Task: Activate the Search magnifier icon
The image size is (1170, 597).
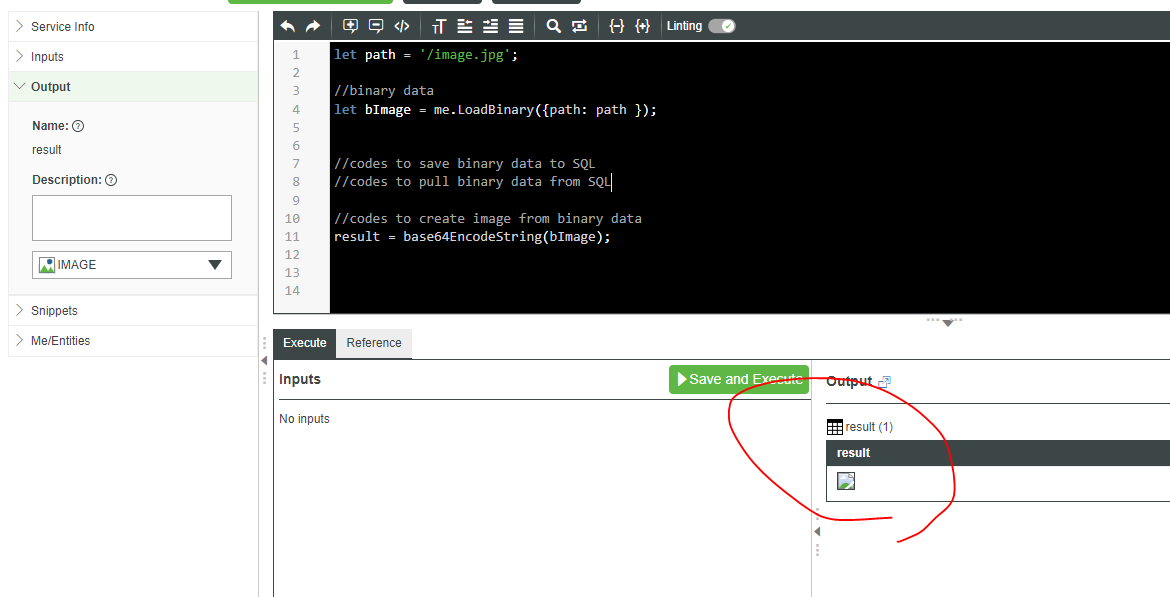Action: tap(553, 26)
